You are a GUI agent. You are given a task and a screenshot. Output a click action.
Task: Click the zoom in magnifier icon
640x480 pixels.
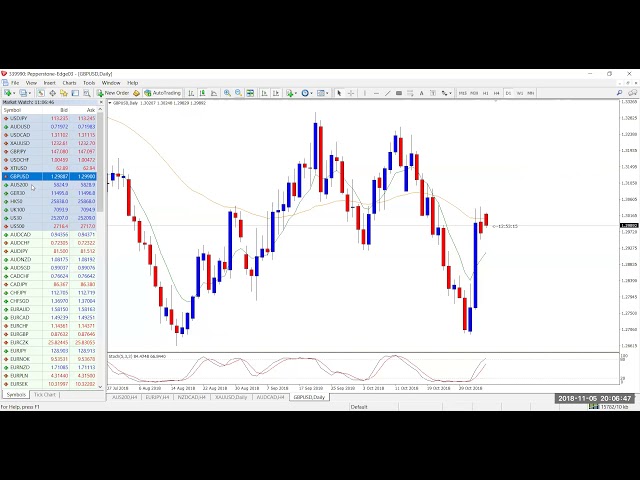point(227,93)
